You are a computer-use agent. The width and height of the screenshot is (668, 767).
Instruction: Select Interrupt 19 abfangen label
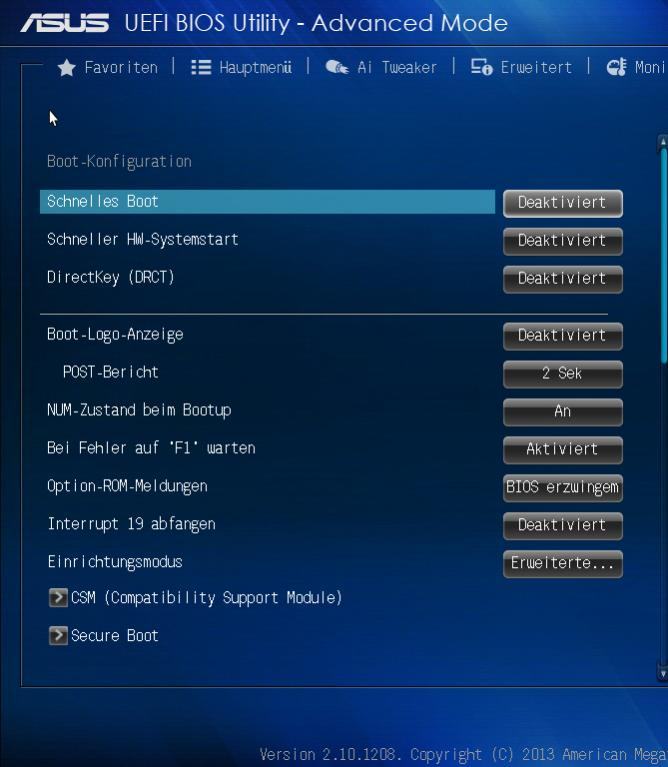coord(132,524)
